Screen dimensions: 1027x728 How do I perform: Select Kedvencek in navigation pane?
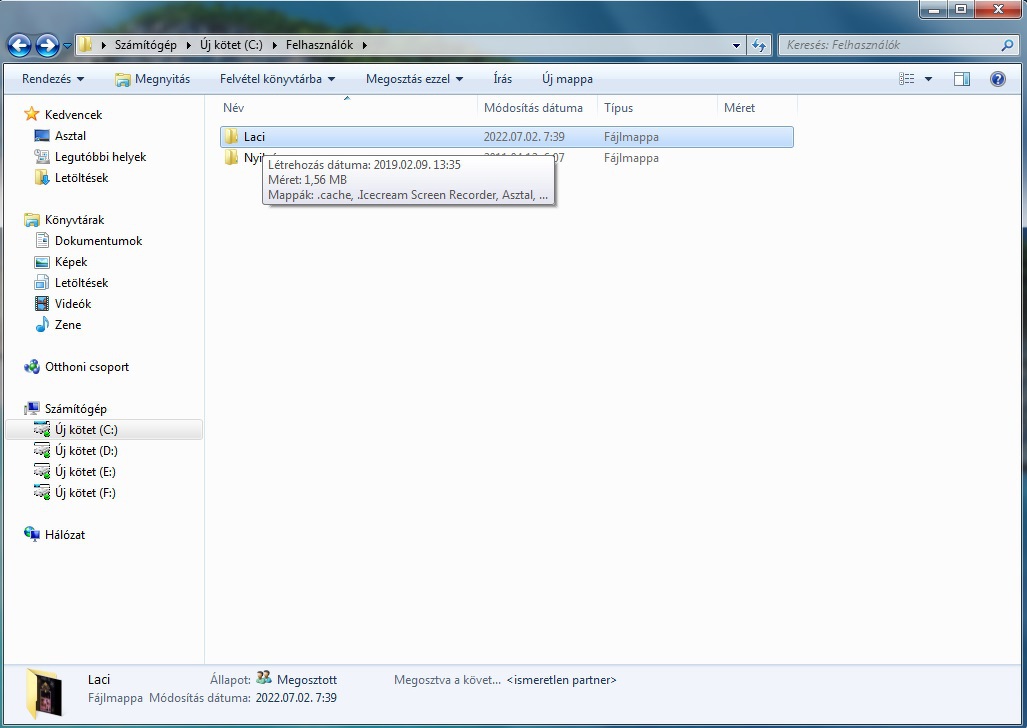click(73, 115)
